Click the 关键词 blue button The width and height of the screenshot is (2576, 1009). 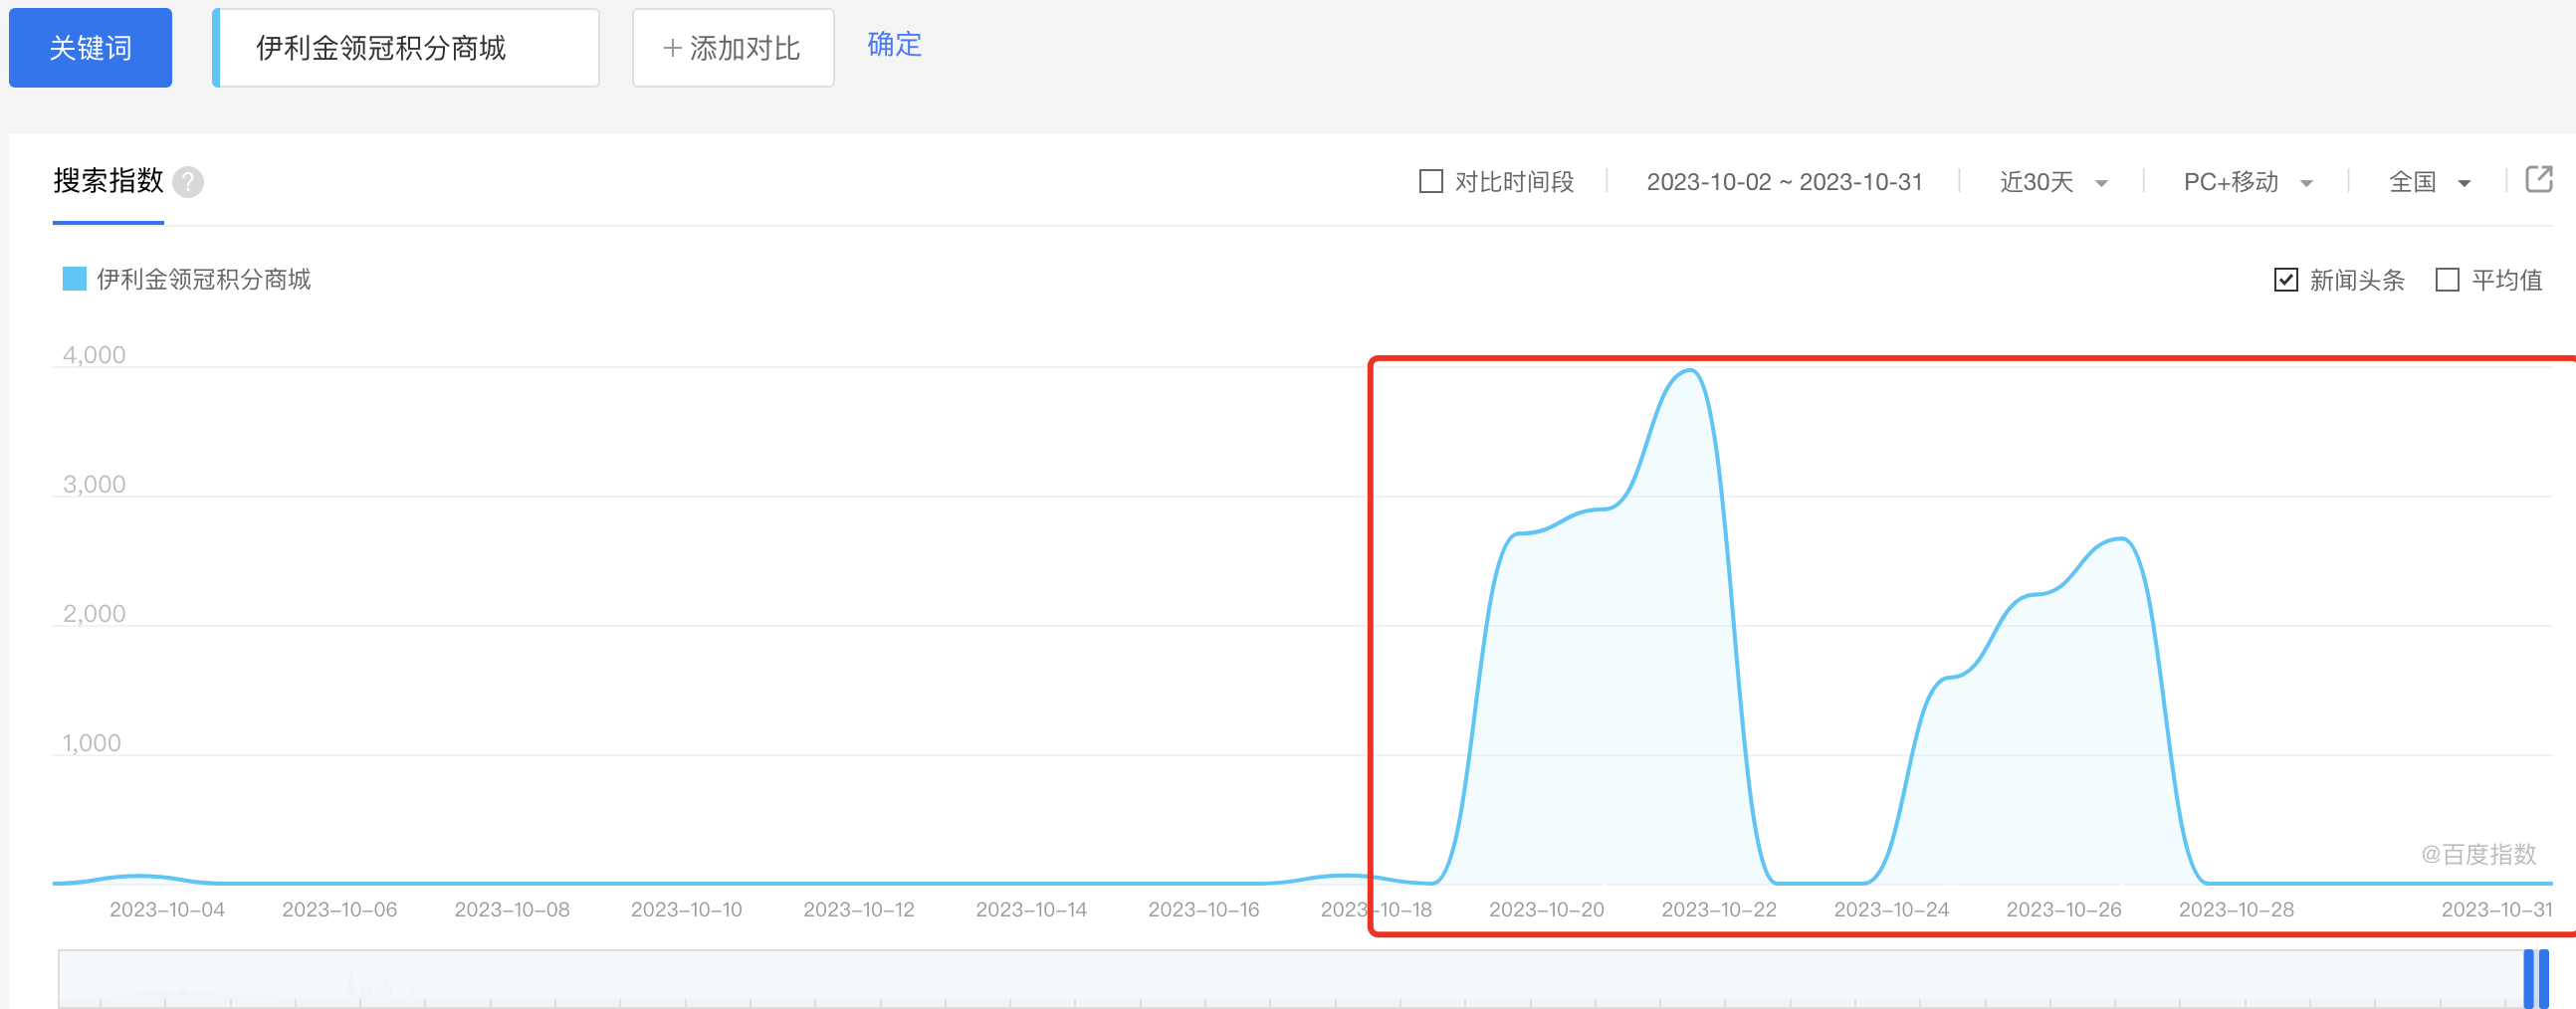point(90,48)
